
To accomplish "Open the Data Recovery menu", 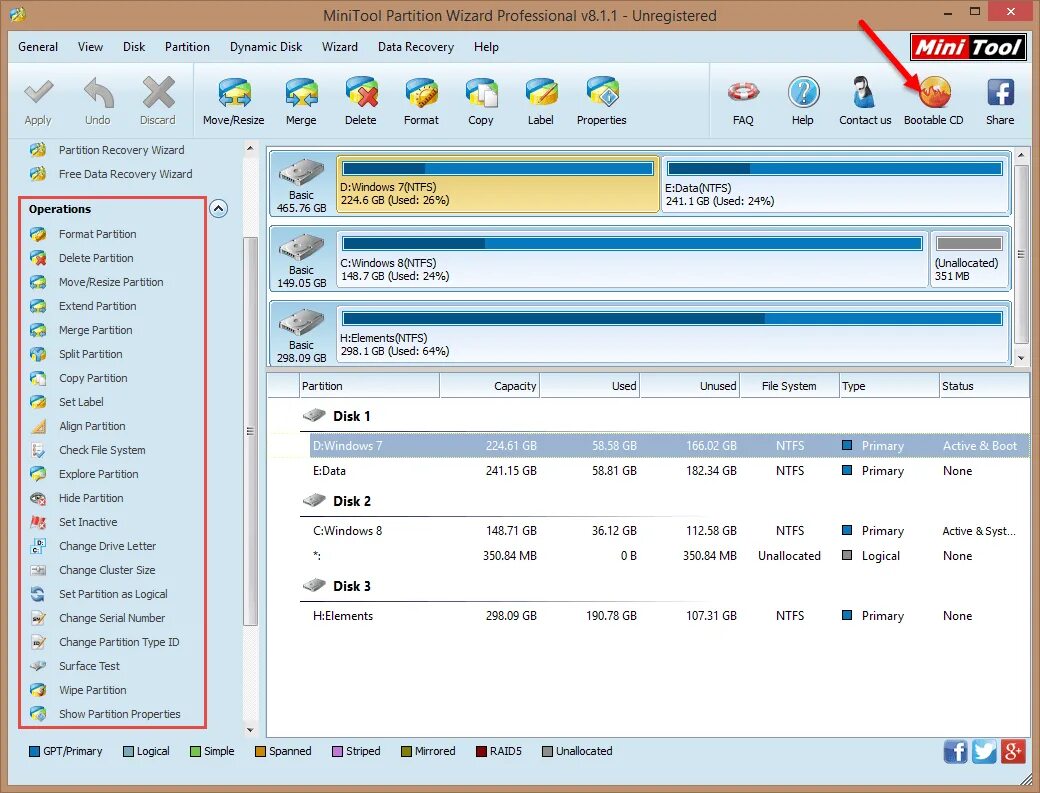I will click(x=416, y=47).
